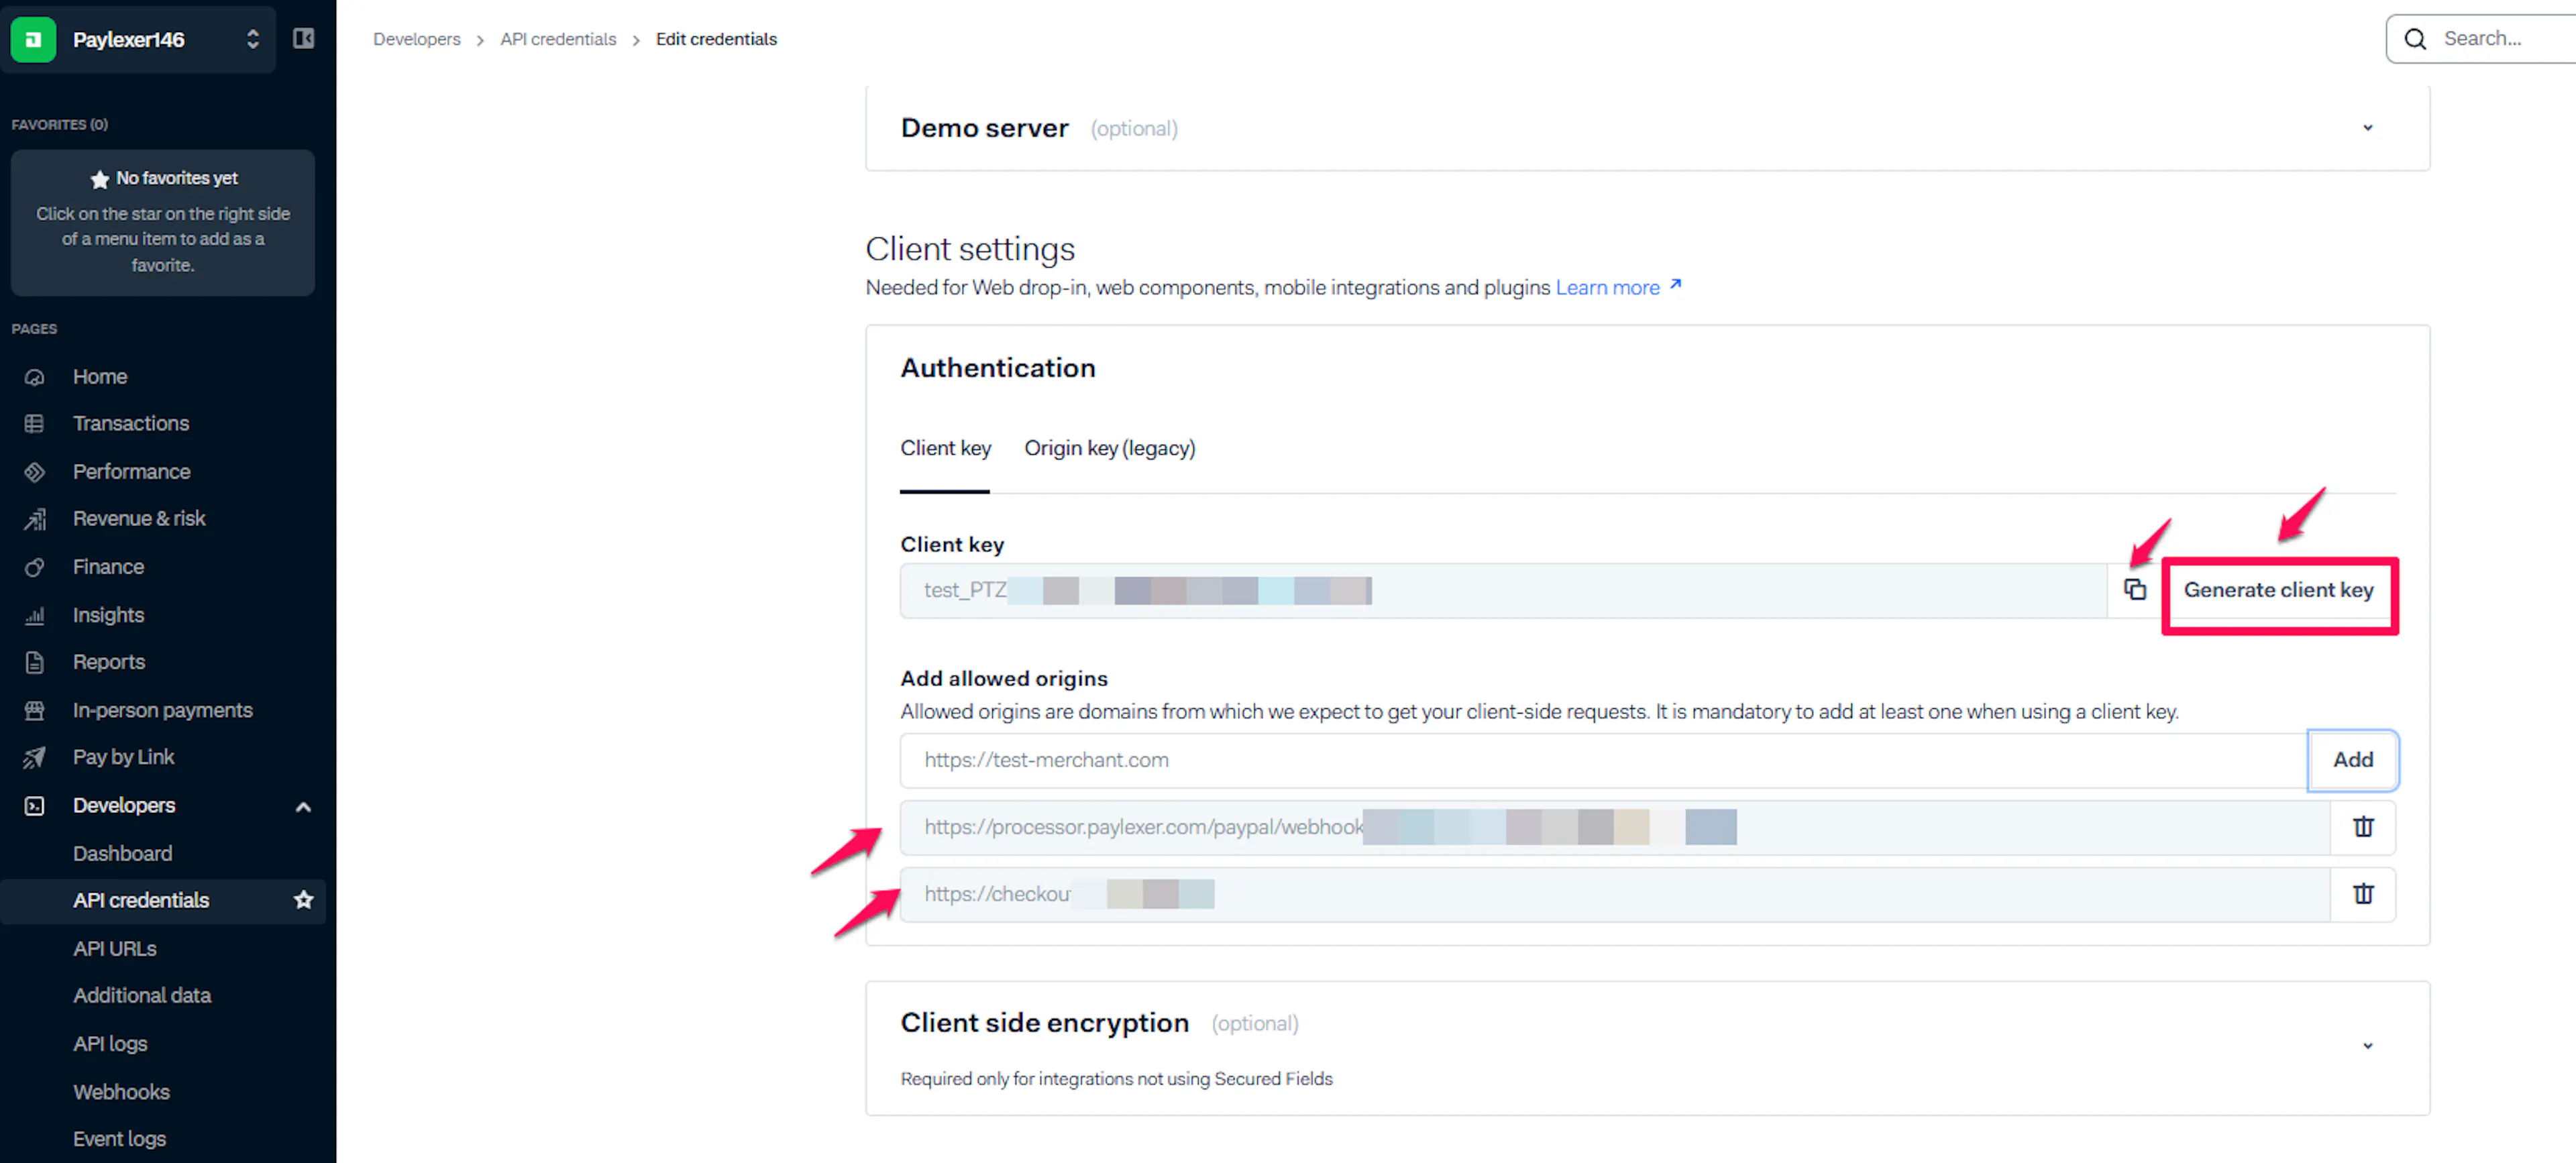The image size is (2576, 1163).
Task: Click the Pay by Link rocket icon
Action: click(x=35, y=757)
